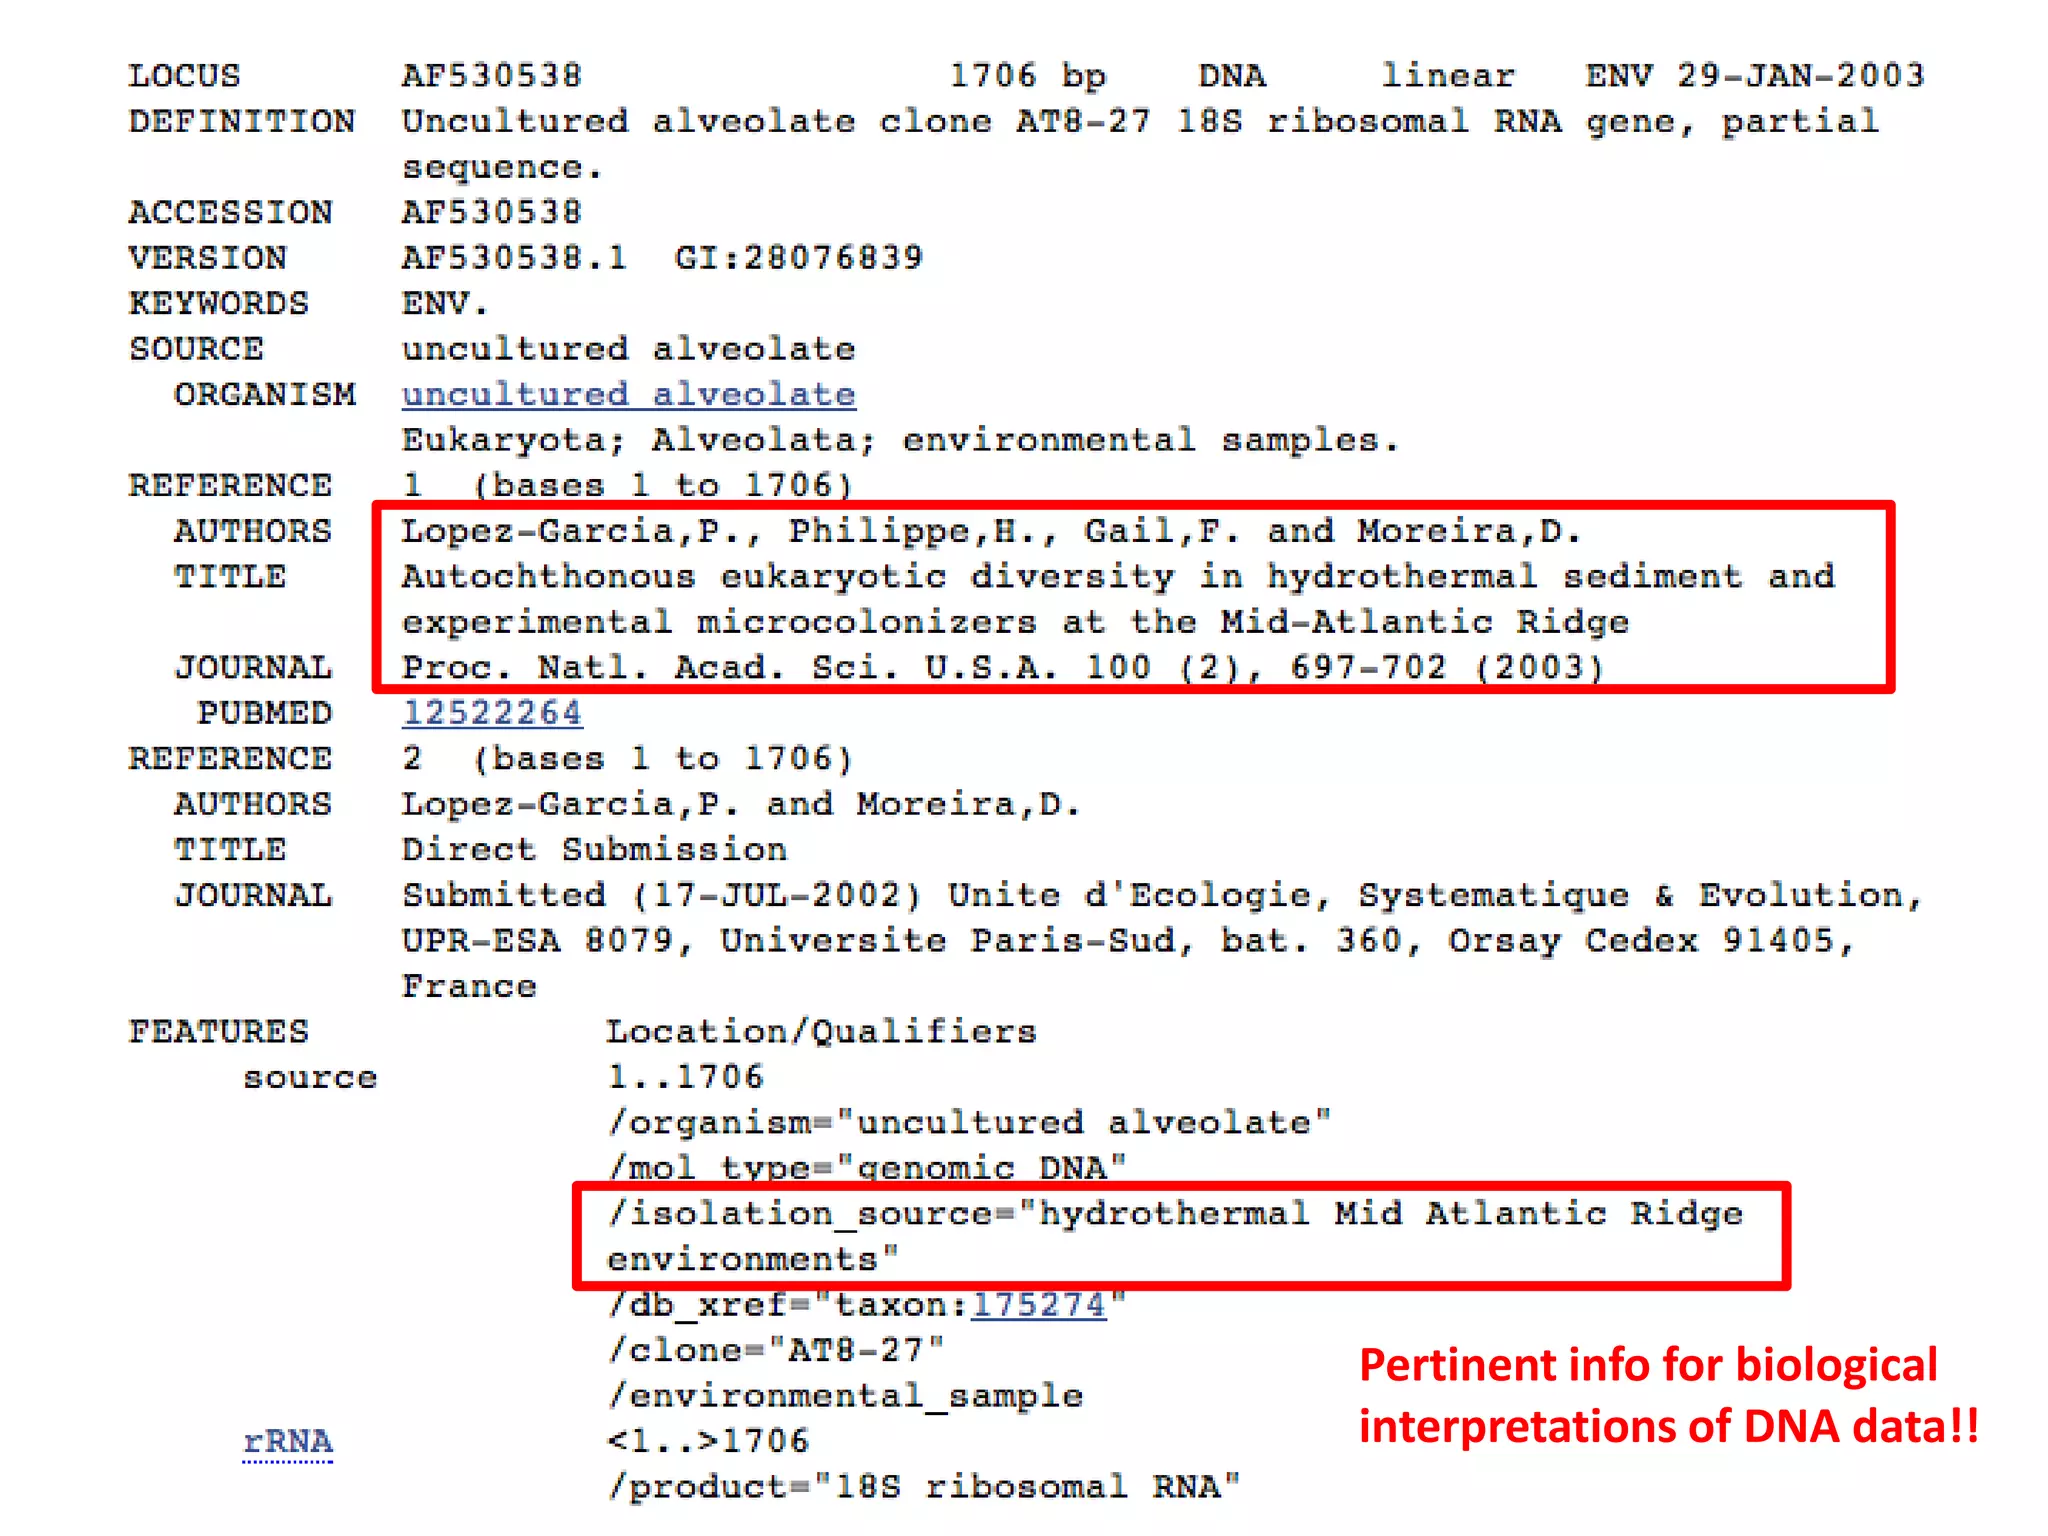This screenshot has height=1536, width=2048.
Task: Click the ACCESSION field label
Action: 230,213
